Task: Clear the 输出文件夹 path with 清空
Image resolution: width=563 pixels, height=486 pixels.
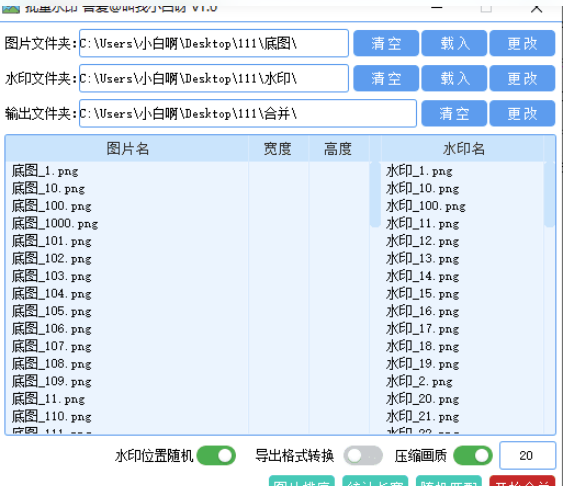Action: click(454, 113)
